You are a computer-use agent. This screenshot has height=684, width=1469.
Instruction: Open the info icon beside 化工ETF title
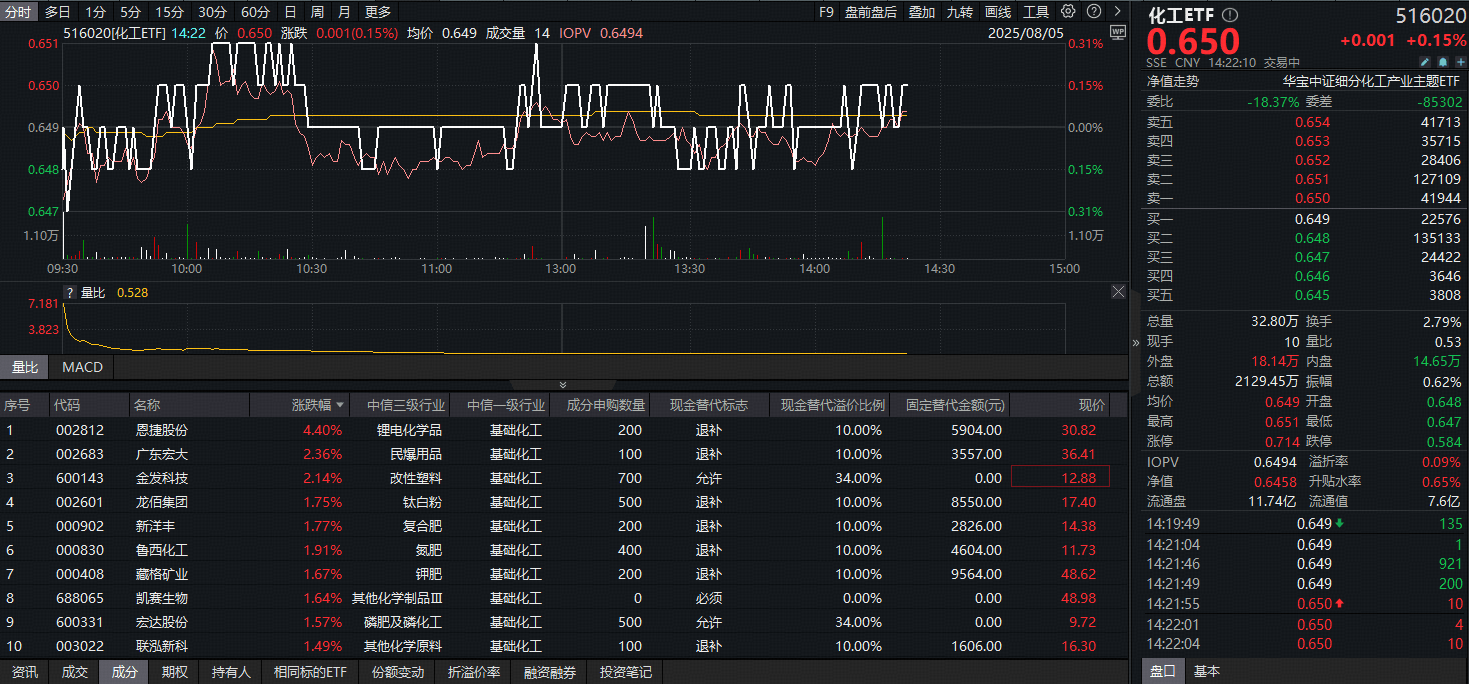pos(1230,15)
